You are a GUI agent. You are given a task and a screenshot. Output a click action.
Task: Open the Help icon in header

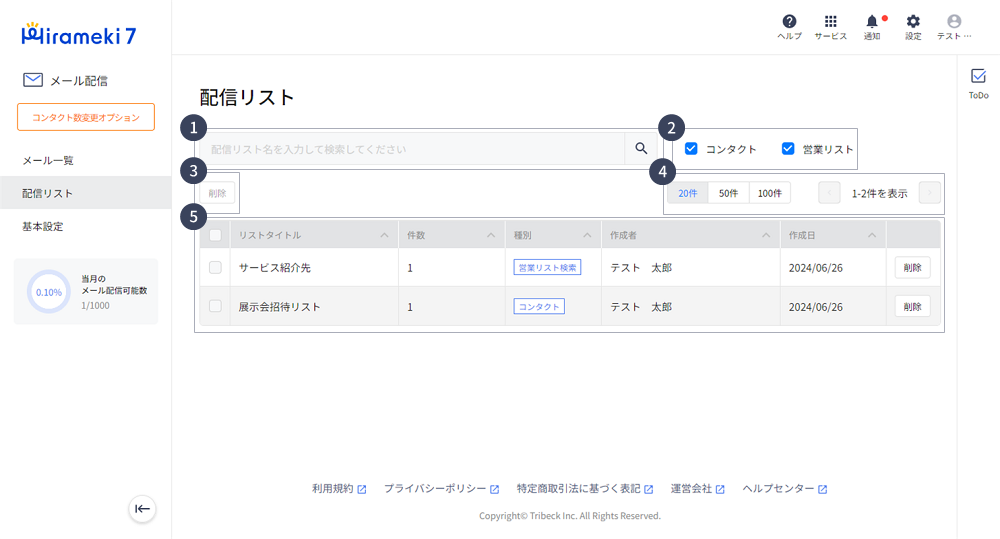coord(789,22)
